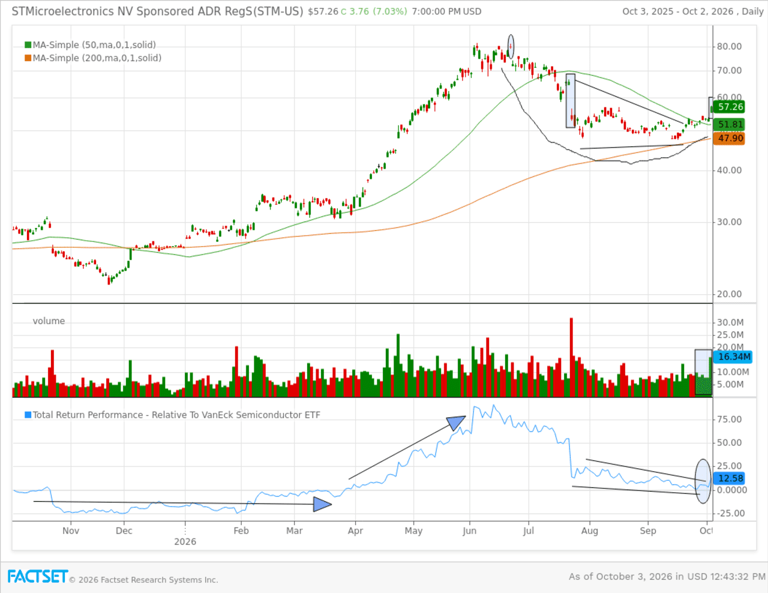Screen dimensions: 768x593
Task: Click the 30.00 price axis label
Action: [729, 222]
